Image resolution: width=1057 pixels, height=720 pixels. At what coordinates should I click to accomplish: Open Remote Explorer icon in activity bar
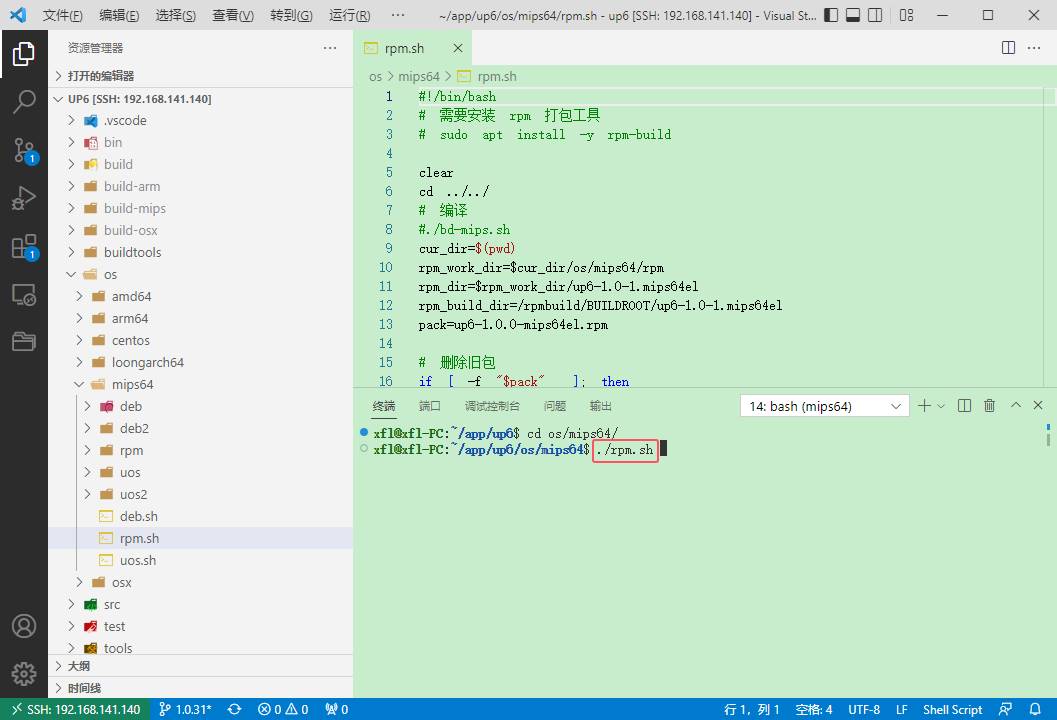[23, 294]
